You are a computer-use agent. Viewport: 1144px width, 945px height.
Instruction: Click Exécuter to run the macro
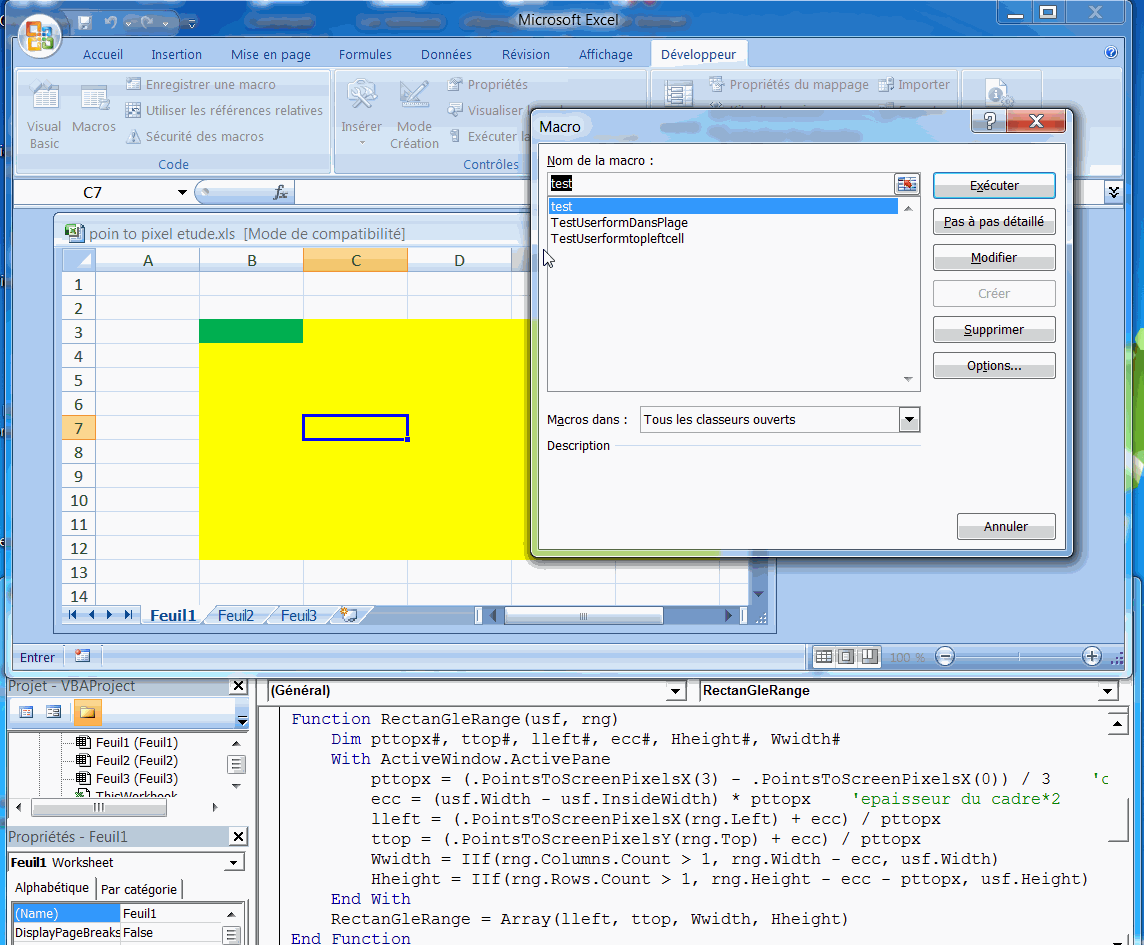(994, 185)
